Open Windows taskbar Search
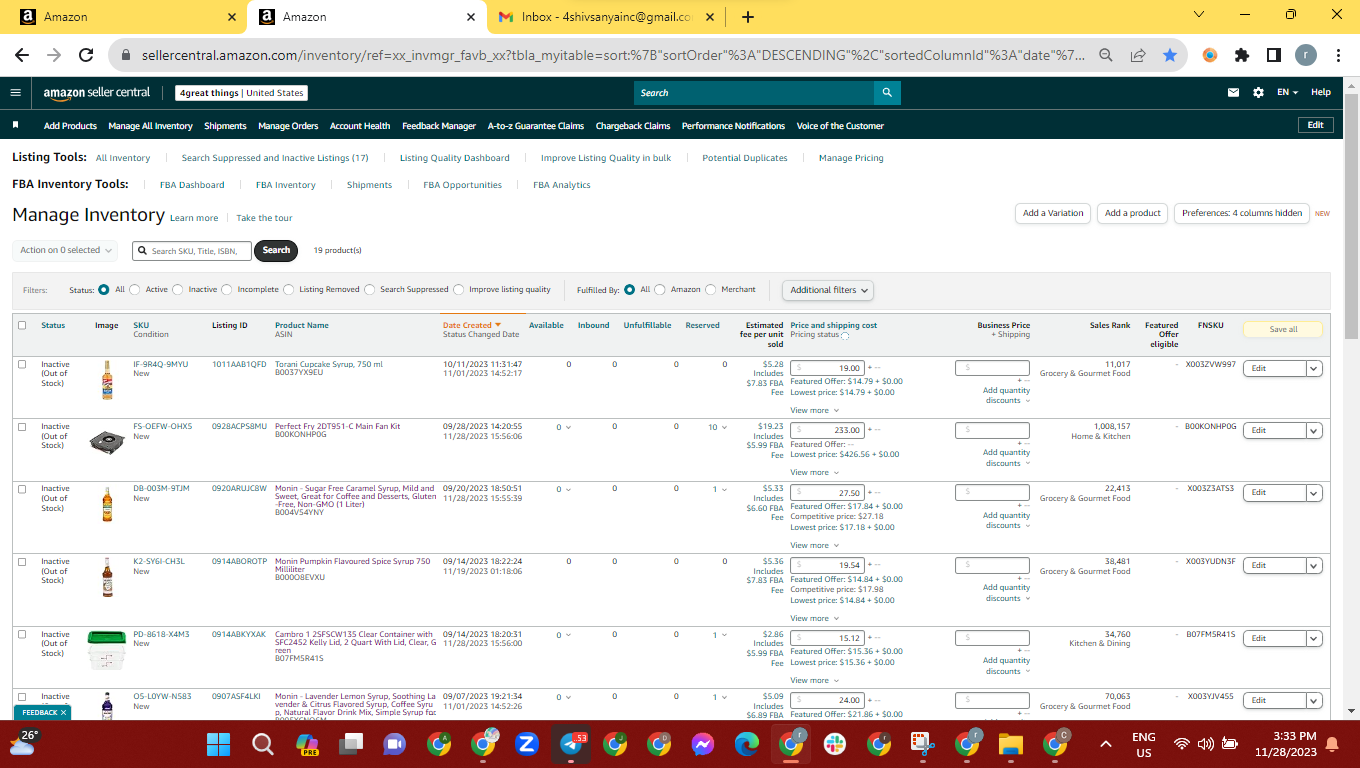The image size is (1360, 768). click(262, 744)
